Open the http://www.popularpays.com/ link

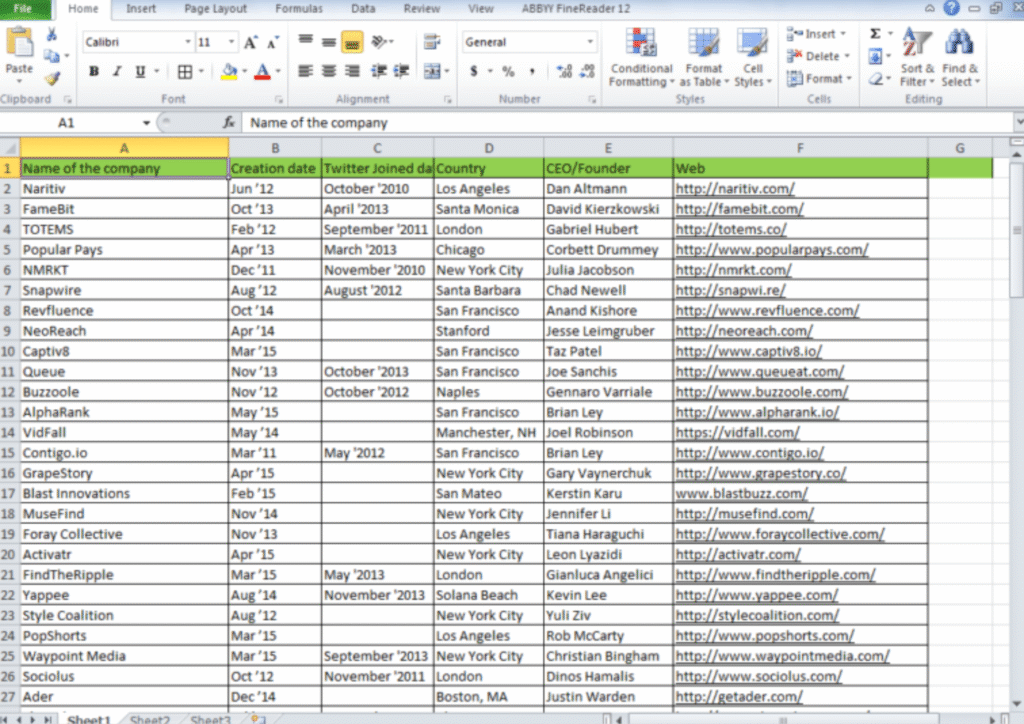click(x=772, y=249)
